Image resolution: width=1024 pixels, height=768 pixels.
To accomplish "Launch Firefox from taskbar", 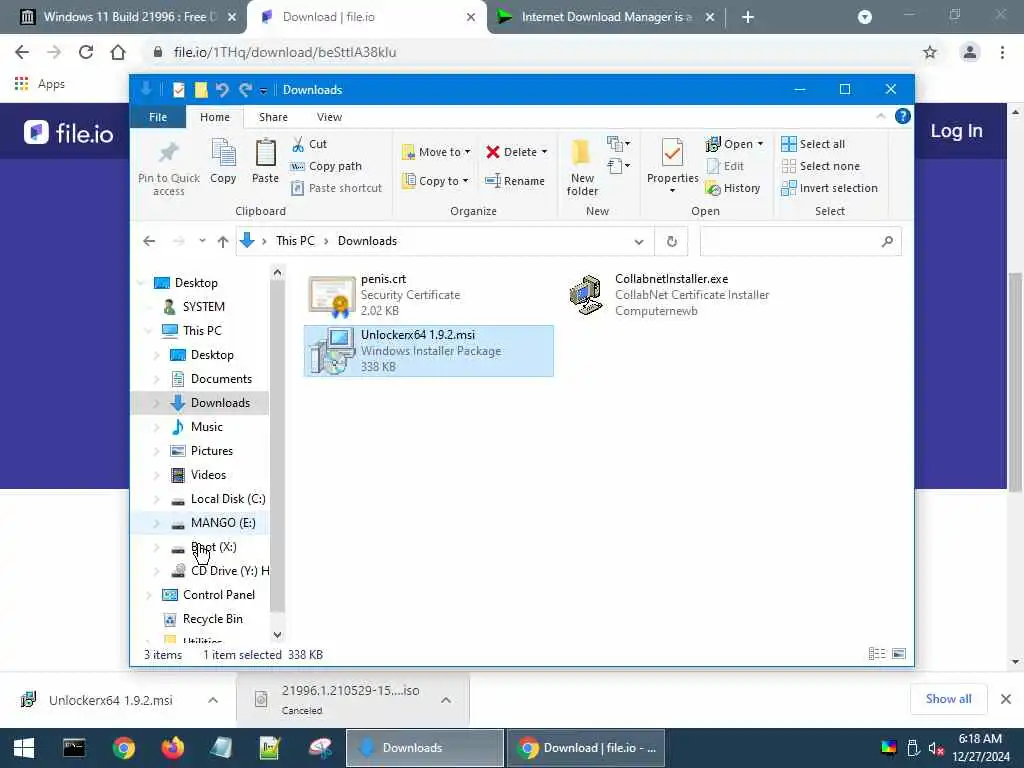I will click(172, 748).
